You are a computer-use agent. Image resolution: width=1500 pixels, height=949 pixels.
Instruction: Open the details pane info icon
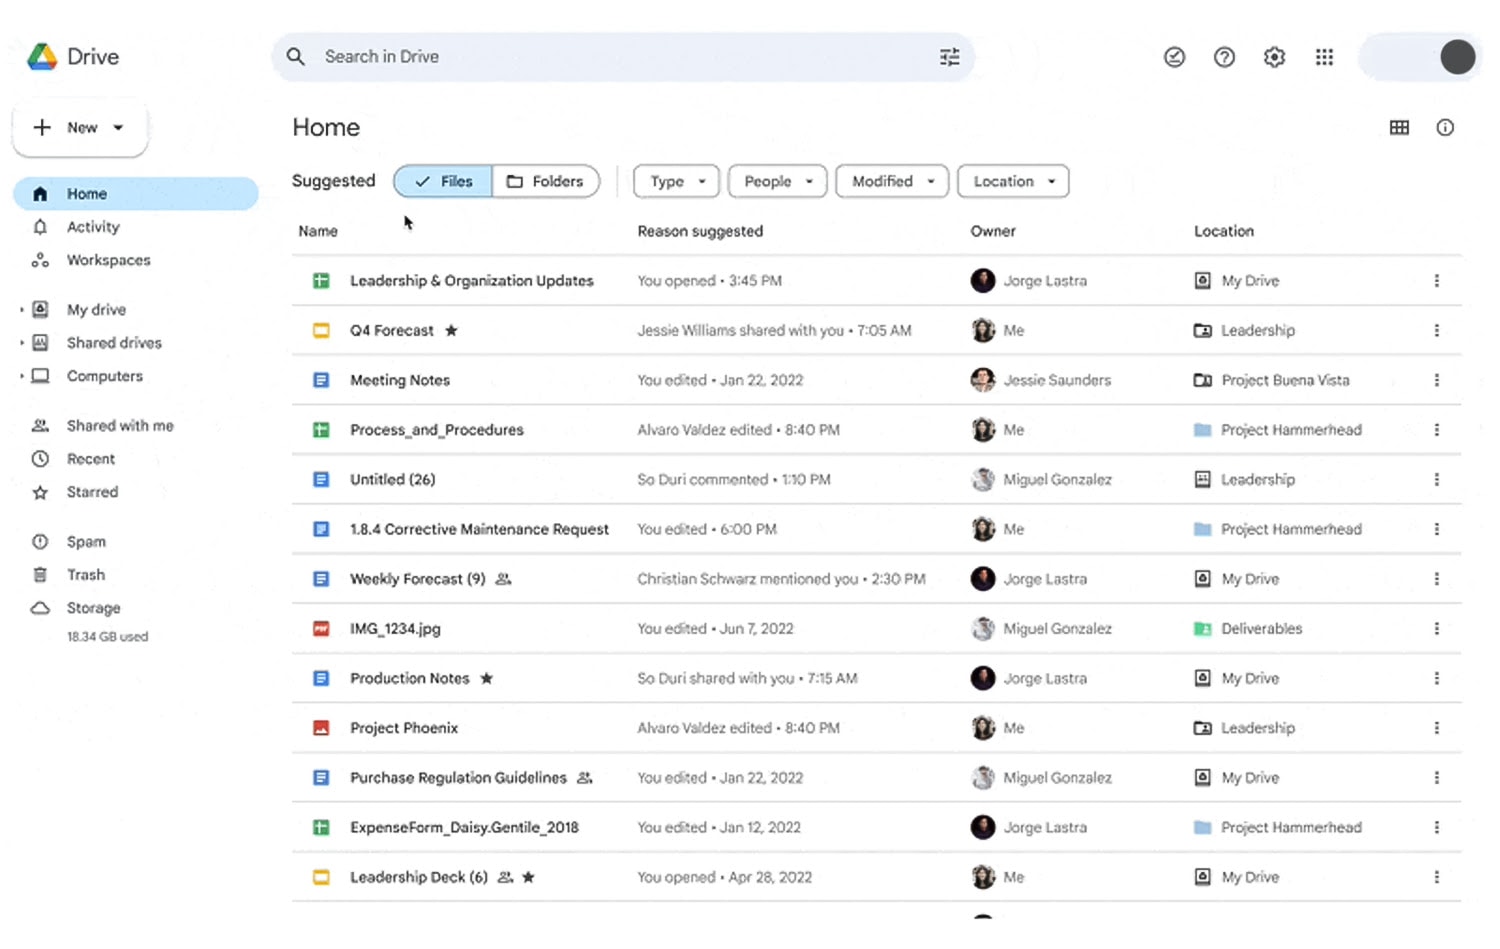(1445, 127)
